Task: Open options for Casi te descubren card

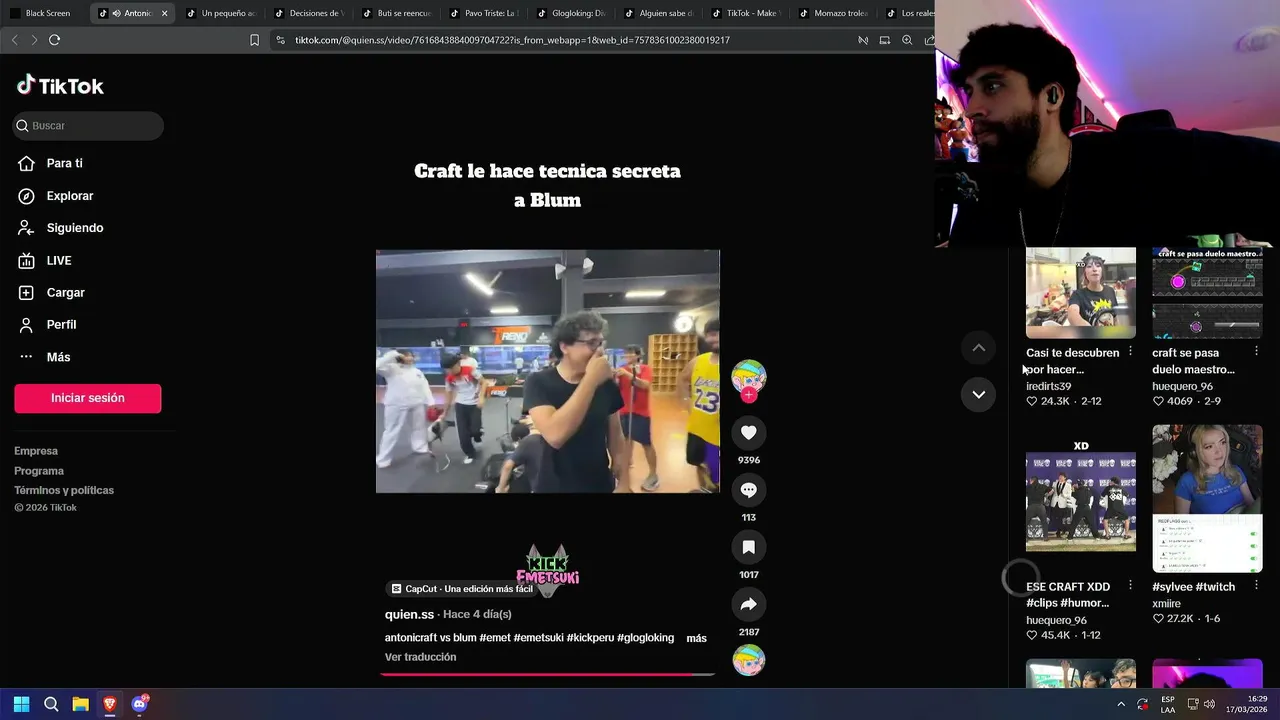Action: pos(1130,352)
